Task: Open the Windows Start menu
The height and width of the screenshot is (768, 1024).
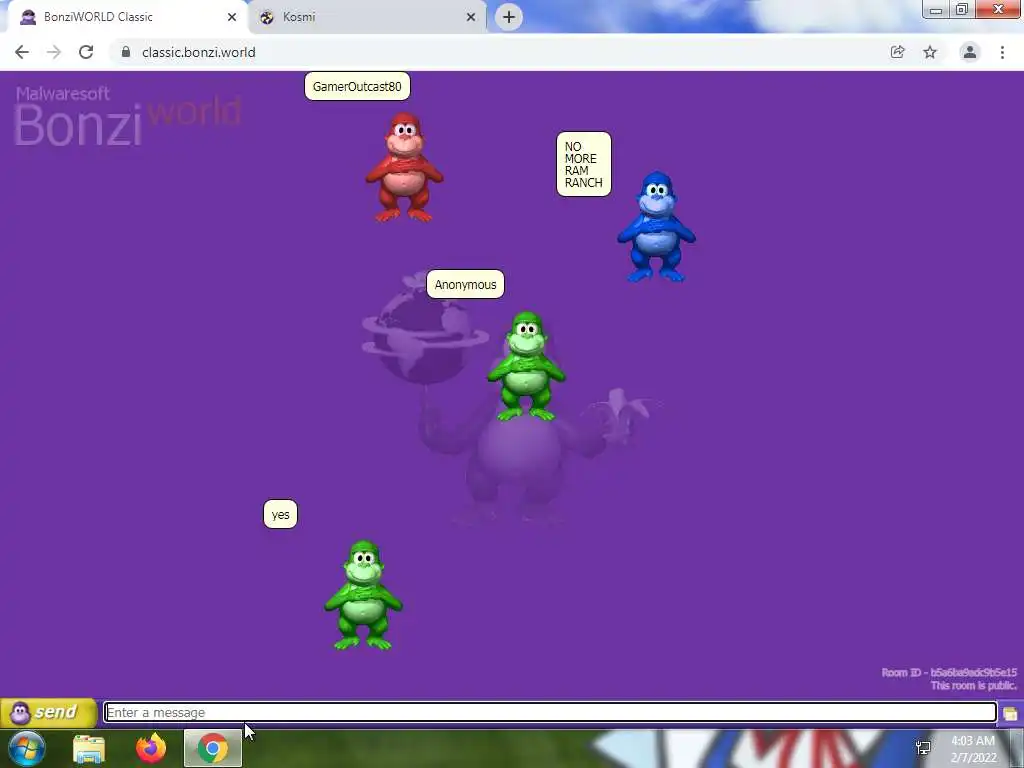Action: 27,748
